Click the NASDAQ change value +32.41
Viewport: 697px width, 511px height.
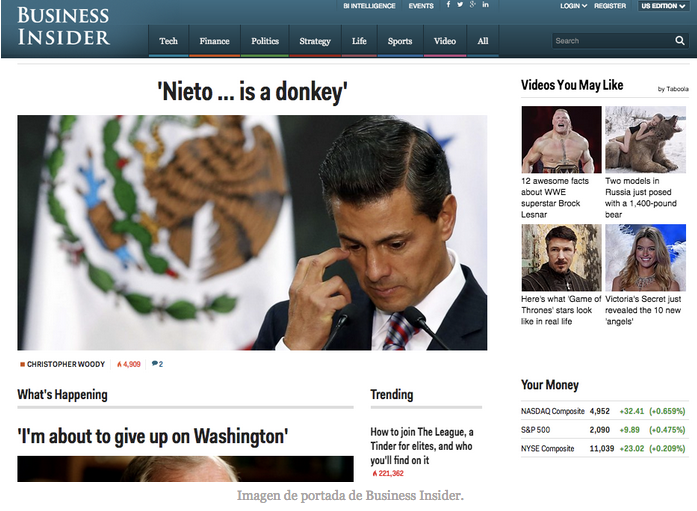pos(632,411)
